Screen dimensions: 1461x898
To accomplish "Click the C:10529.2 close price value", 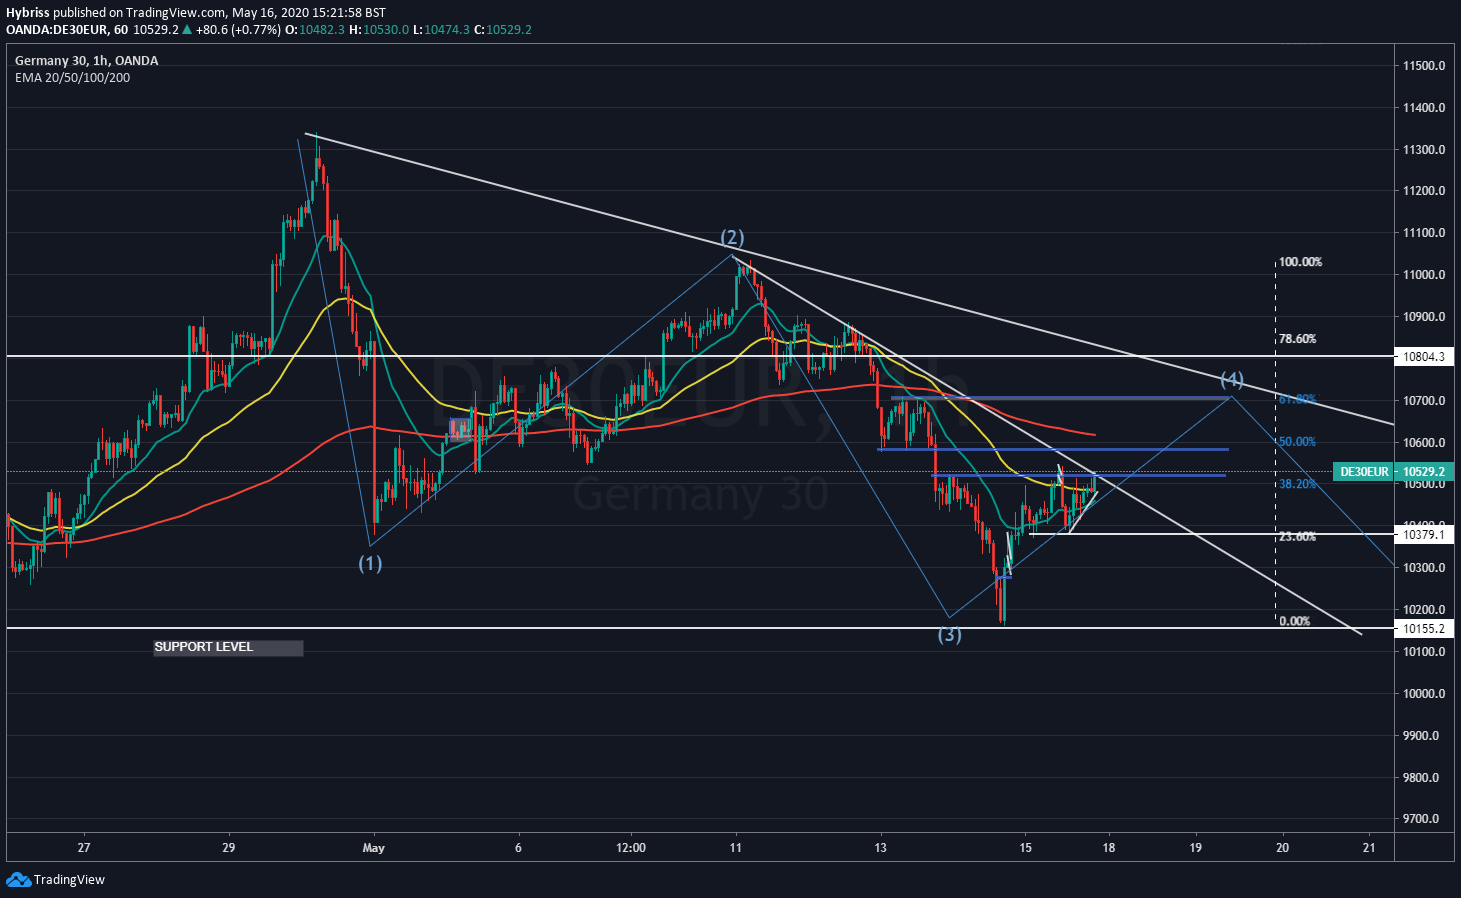I will (x=503, y=30).
